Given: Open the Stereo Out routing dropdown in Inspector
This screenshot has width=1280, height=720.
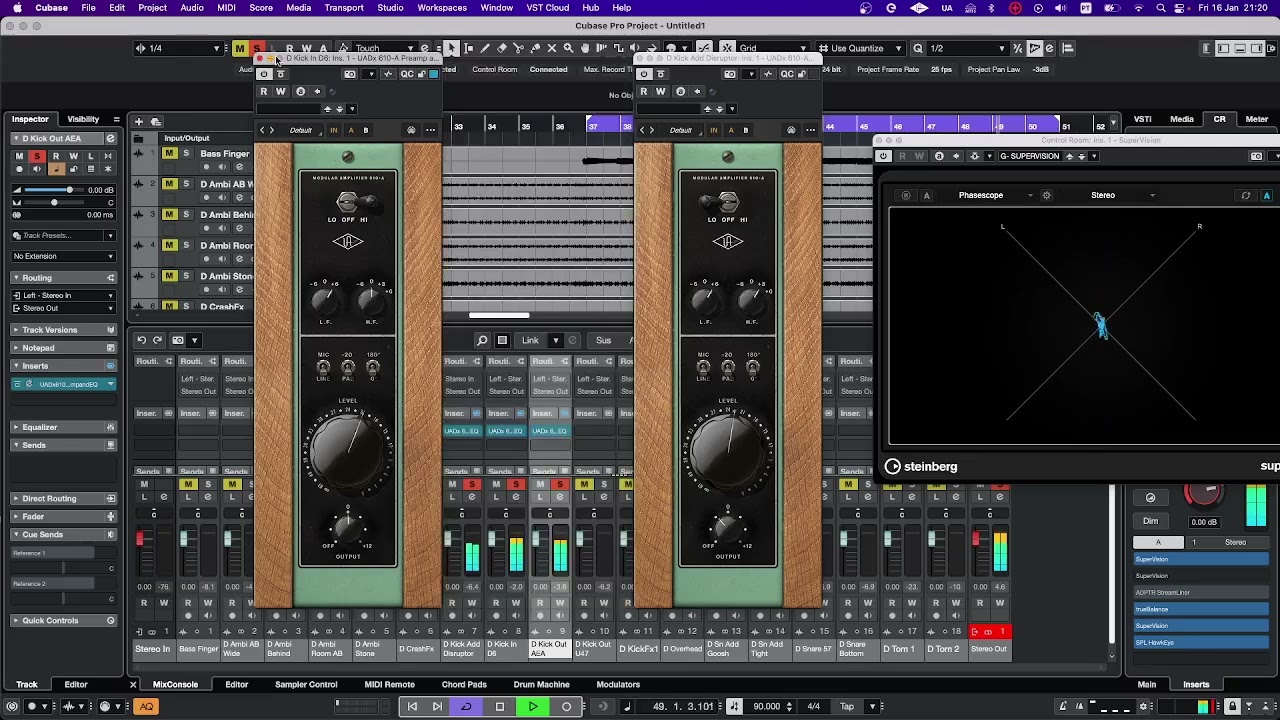Looking at the screenshot, I should [64, 308].
